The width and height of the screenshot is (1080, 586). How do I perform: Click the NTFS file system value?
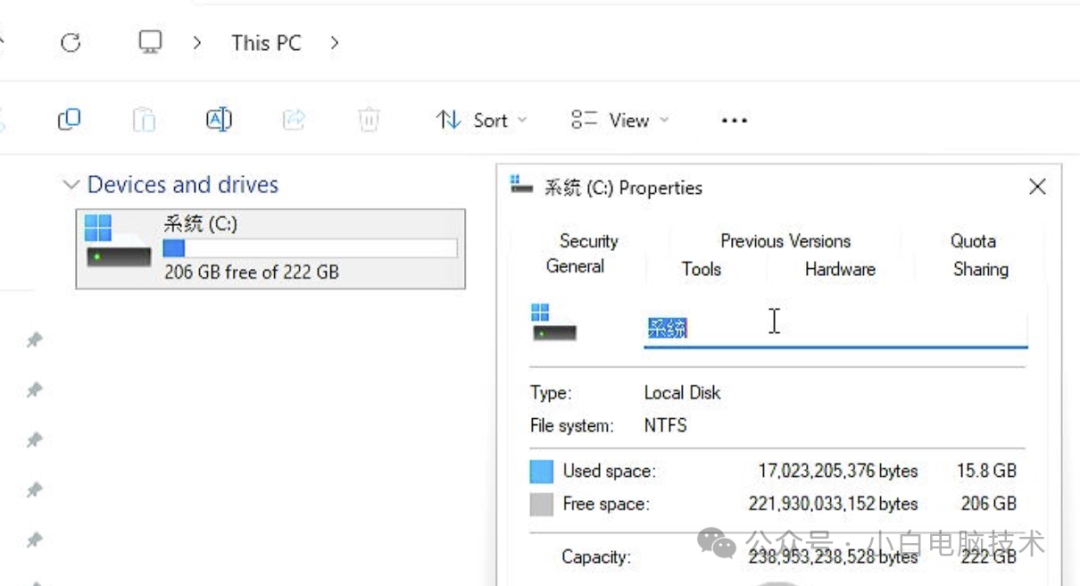coord(665,426)
